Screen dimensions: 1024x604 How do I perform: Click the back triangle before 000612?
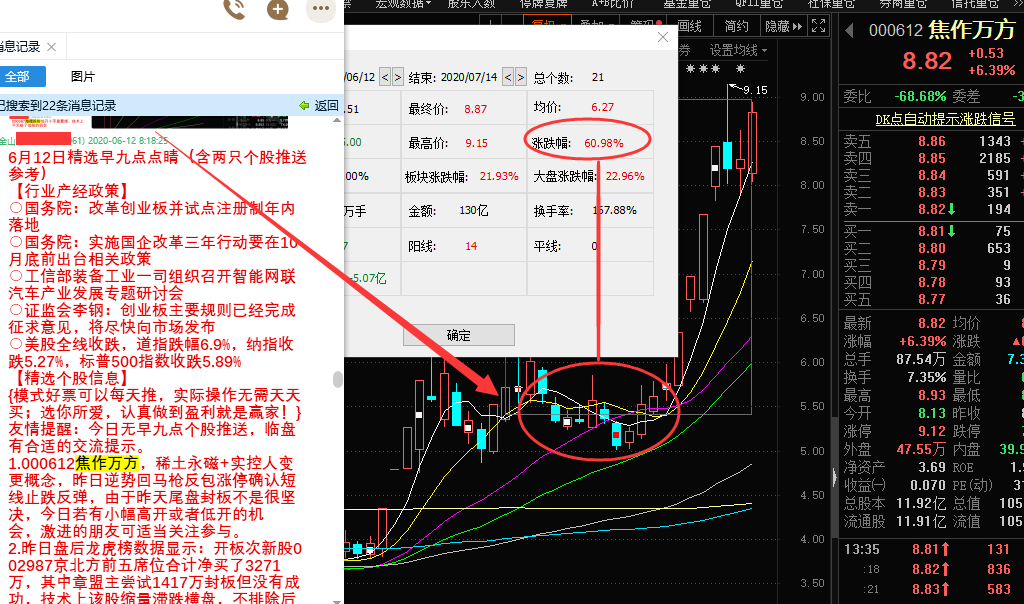click(x=849, y=30)
